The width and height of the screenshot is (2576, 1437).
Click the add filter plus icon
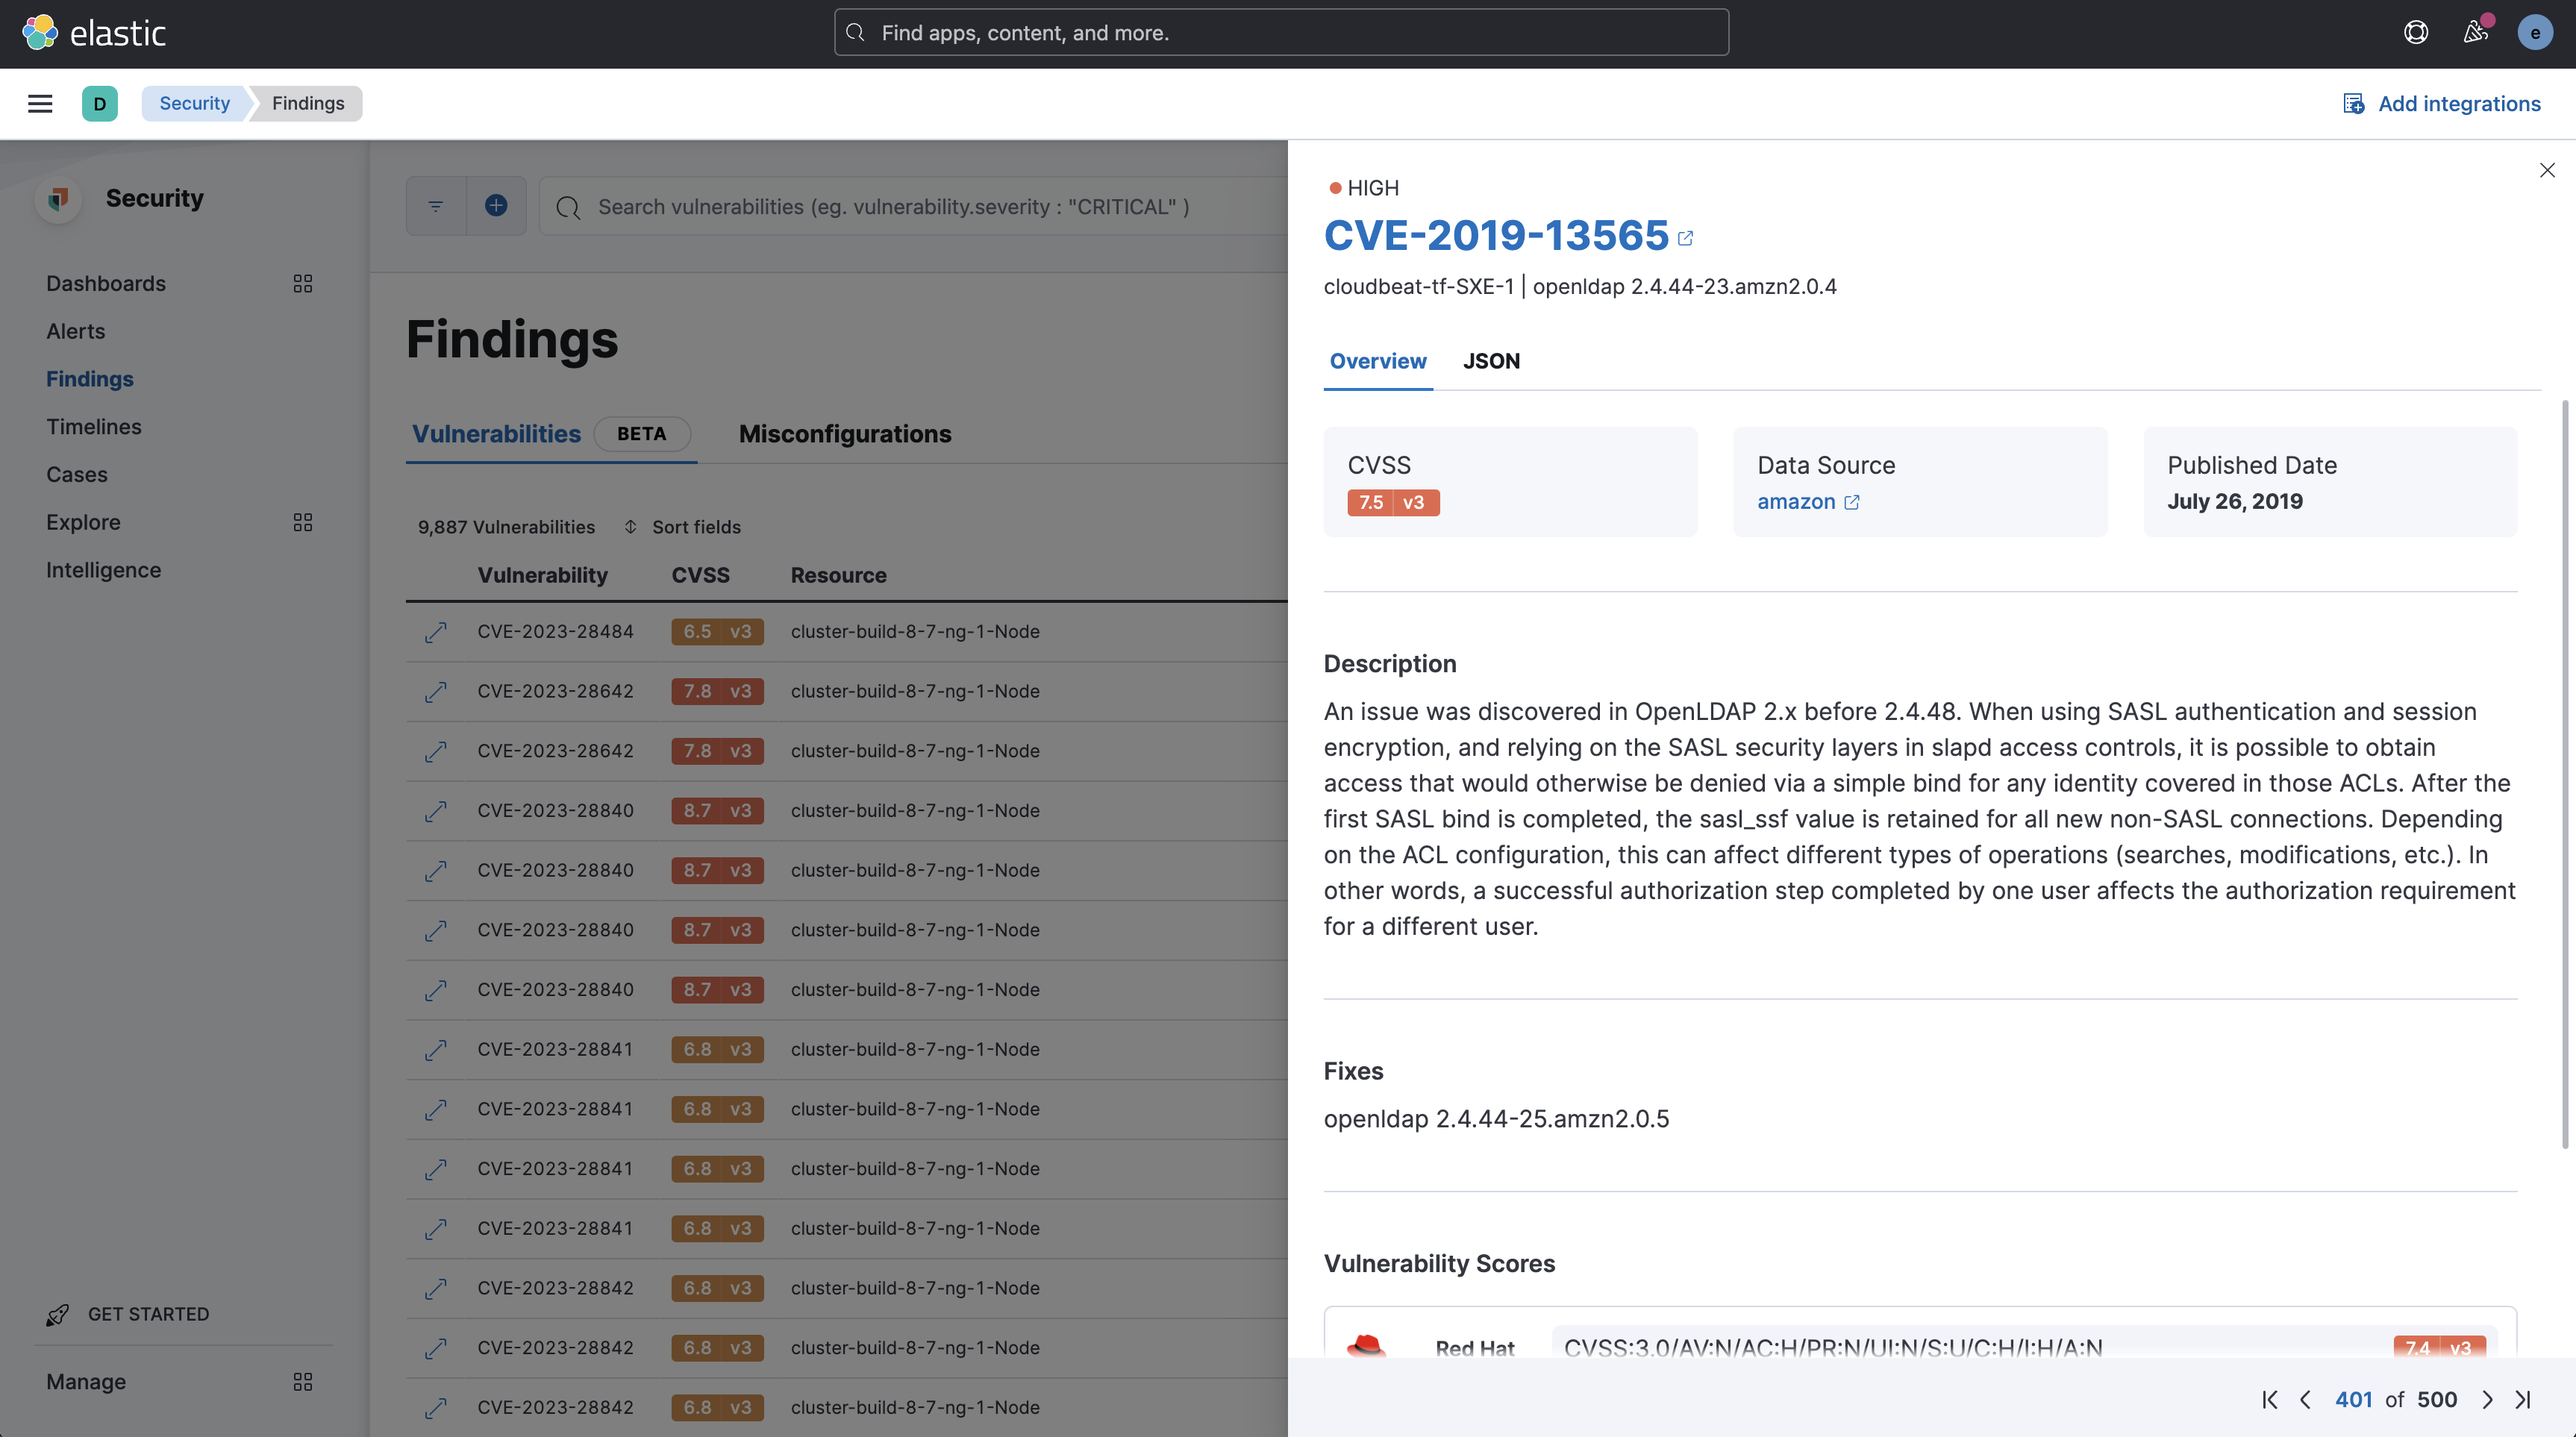pyautogui.click(x=496, y=206)
